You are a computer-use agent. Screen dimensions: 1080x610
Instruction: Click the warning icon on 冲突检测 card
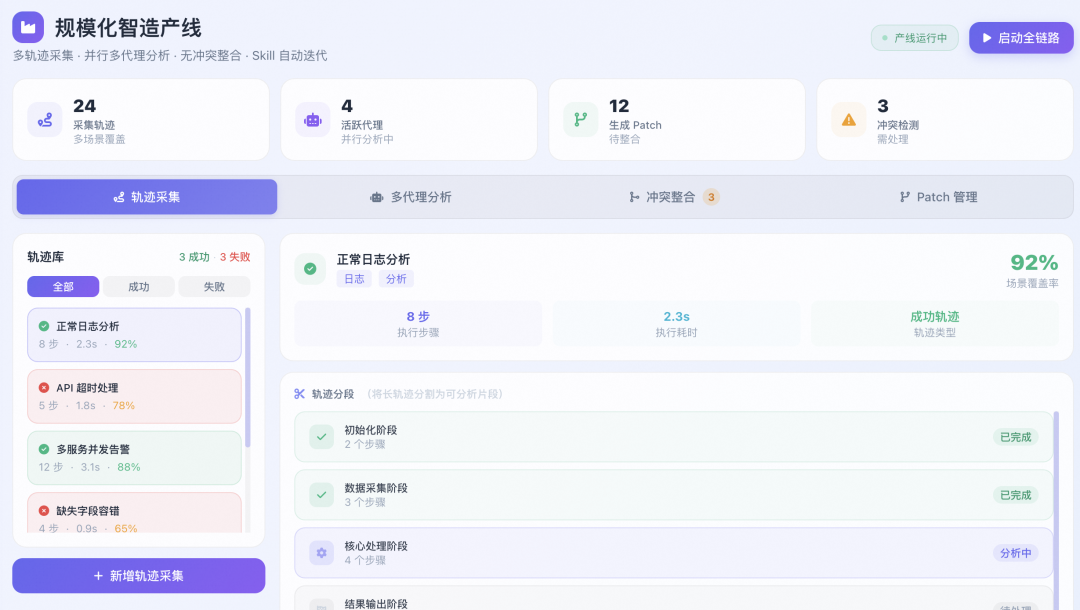pyautogui.click(x=849, y=120)
